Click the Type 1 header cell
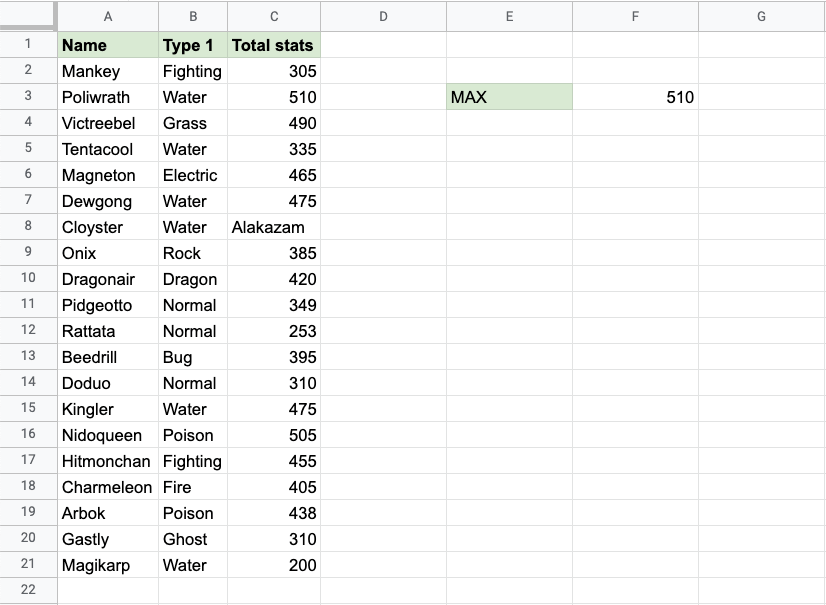The image size is (826, 605). coord(193,45)
